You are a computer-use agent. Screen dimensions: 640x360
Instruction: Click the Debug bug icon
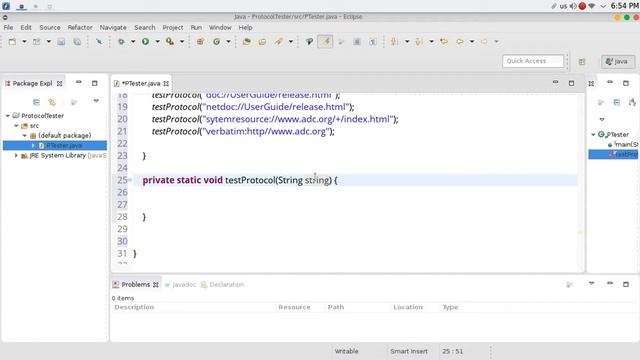coord(121,42)
